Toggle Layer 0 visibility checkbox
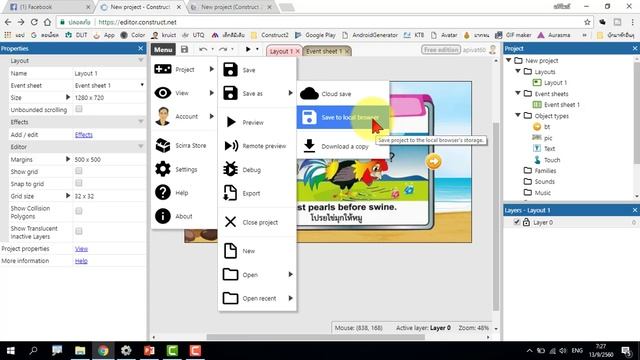640x360 pixels. pyautogui.click(x=517, y=222)
